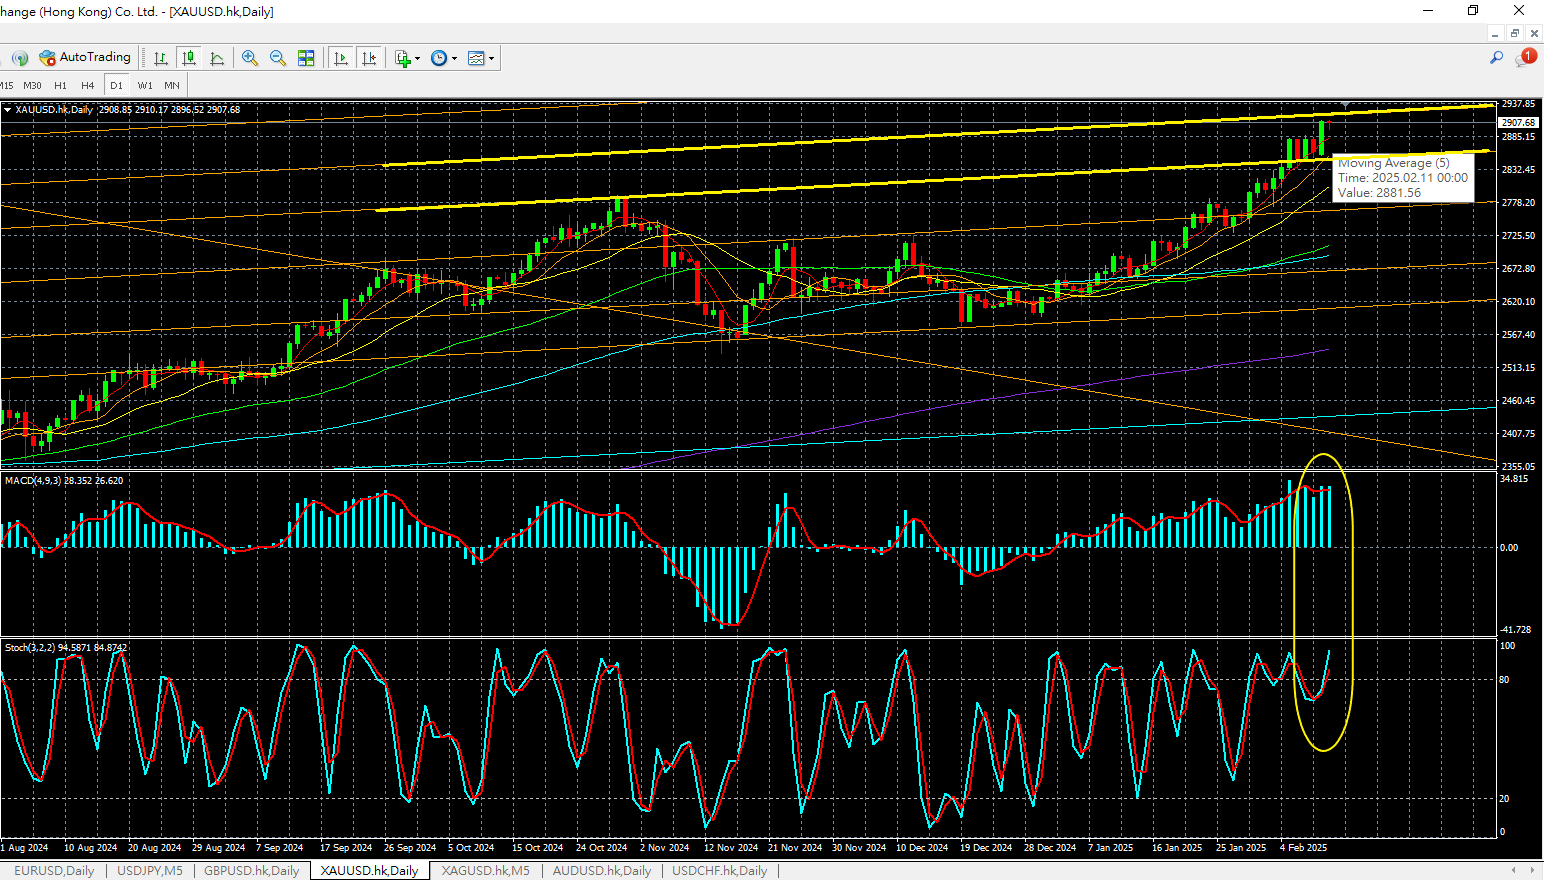Switch chart to bar chart style
Image resolution: width=1544 pixels, height=880 pixels.
point(160,58)
